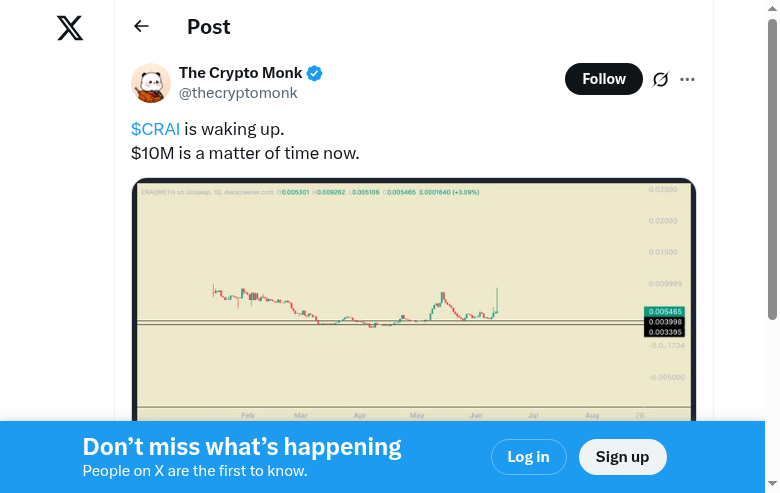This screenshot has width=780, height=493.
Task: Click the black 0.003998 price label
Action: pos(665,322)
